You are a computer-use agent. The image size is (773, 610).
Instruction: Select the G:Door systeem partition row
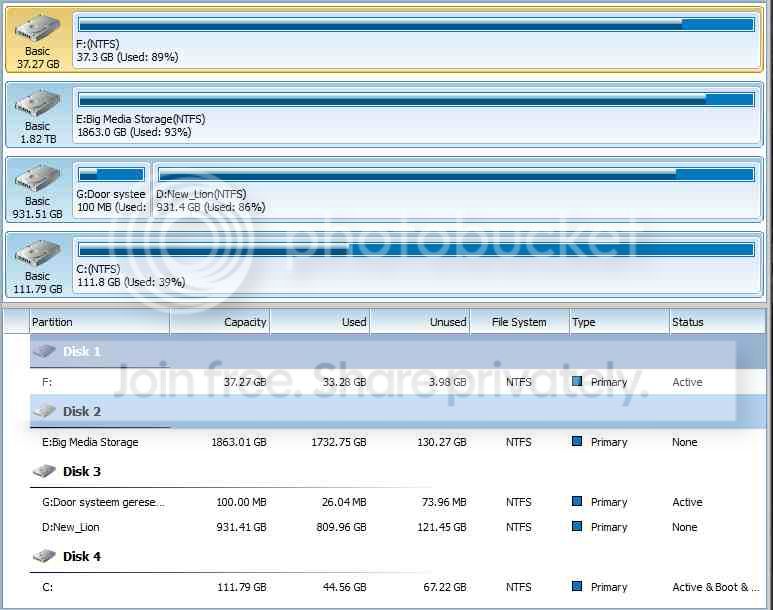coord(398,502)
